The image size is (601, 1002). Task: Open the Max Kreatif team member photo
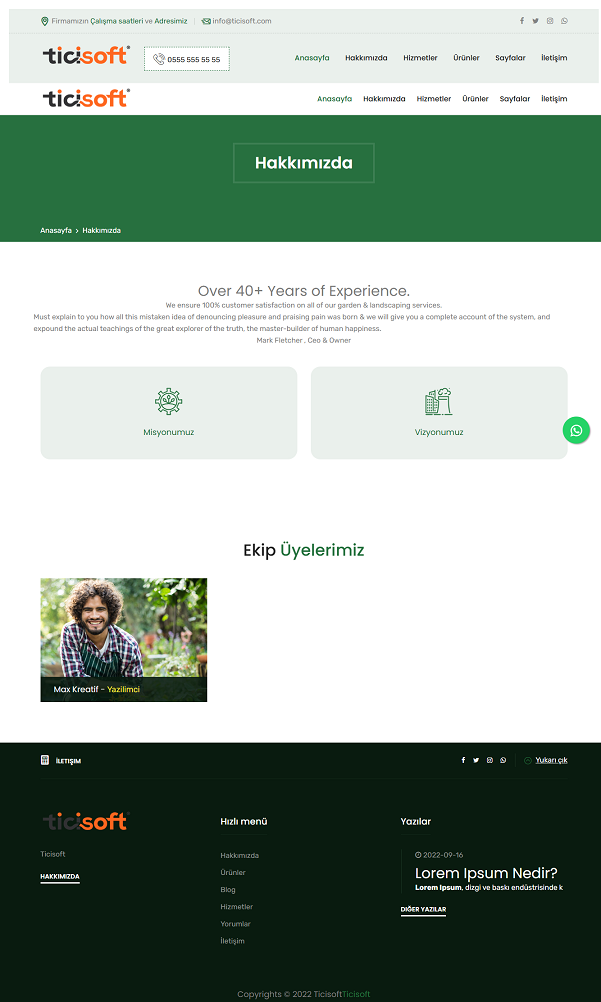click(x=123, y=630)
